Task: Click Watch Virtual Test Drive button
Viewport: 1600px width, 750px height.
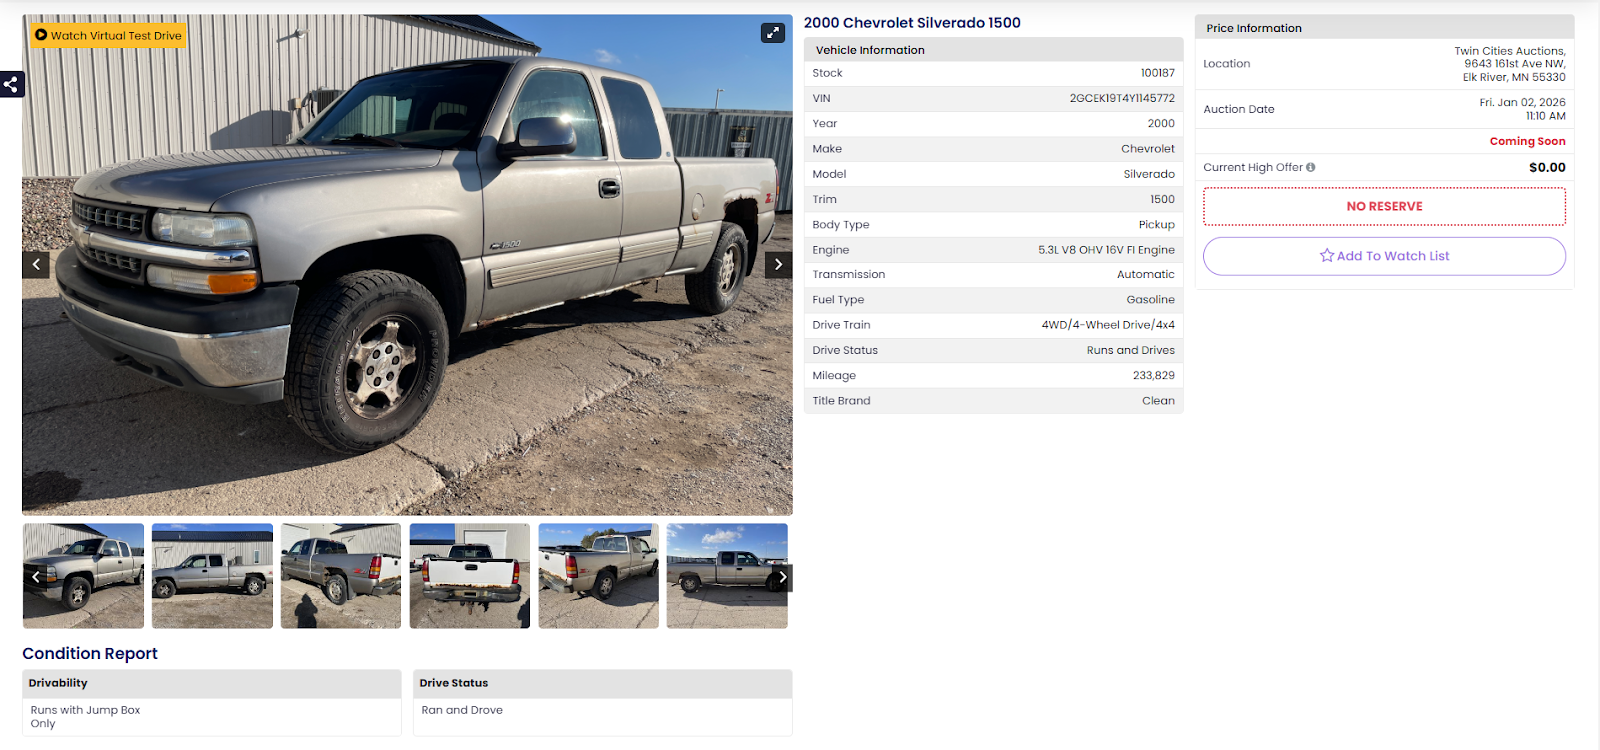Action: (x=108, y=35)
